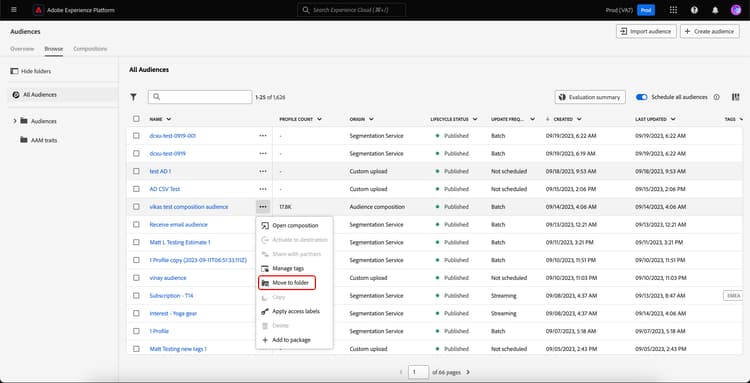Image resolution: width=750 pixels, height=383 pixels.
Task: Switch to the Compositions tab
Action: point(90,49)
